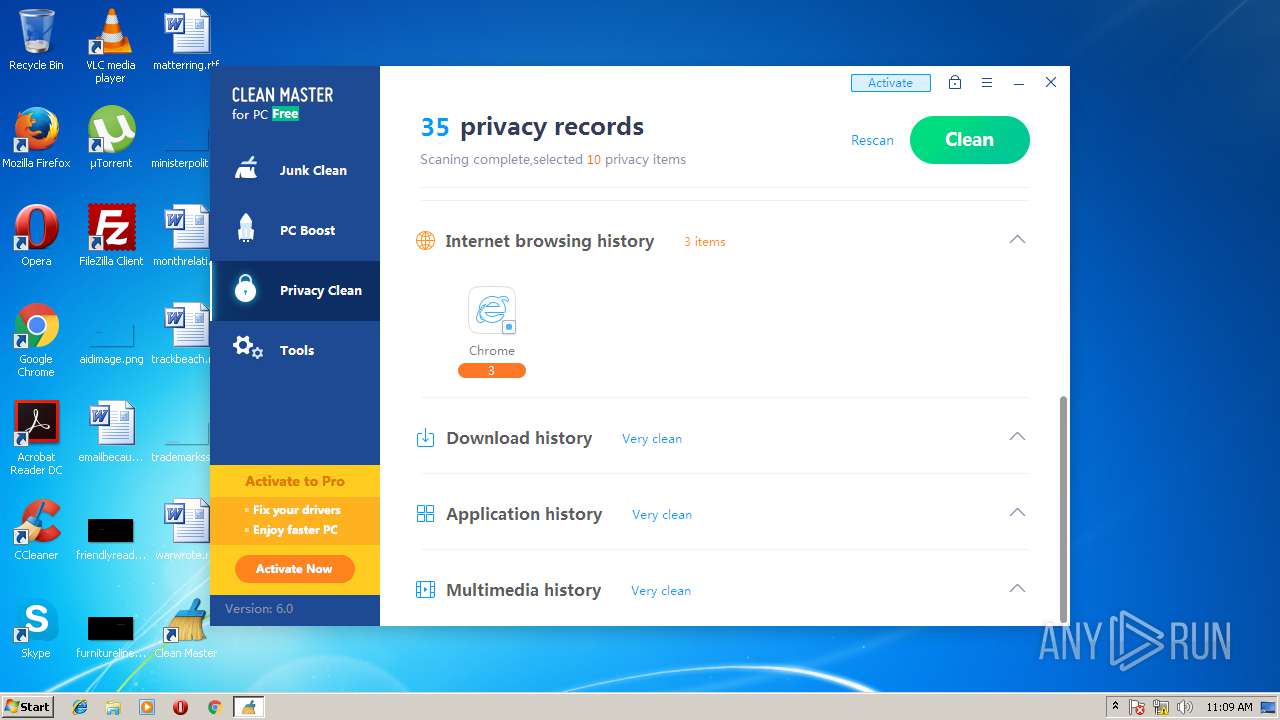Image resolution: width=1280 pixels, height=720 pixels.
Task: Click the Internet Explorer taskbar icon
Action: point(80,707)
